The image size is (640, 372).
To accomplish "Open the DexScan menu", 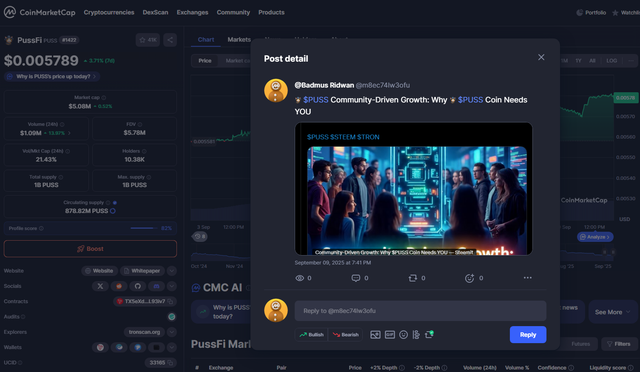I will pyautogui.click(x=155, y=12).
